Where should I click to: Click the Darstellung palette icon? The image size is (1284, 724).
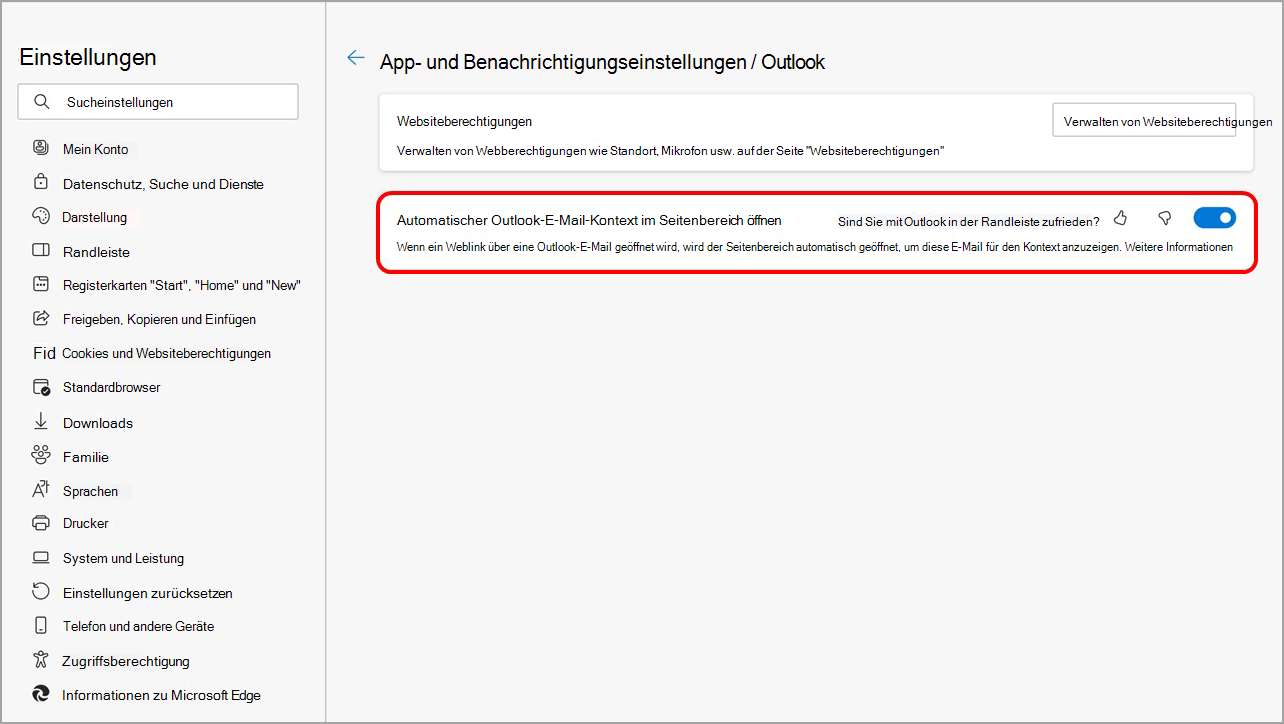41,217
